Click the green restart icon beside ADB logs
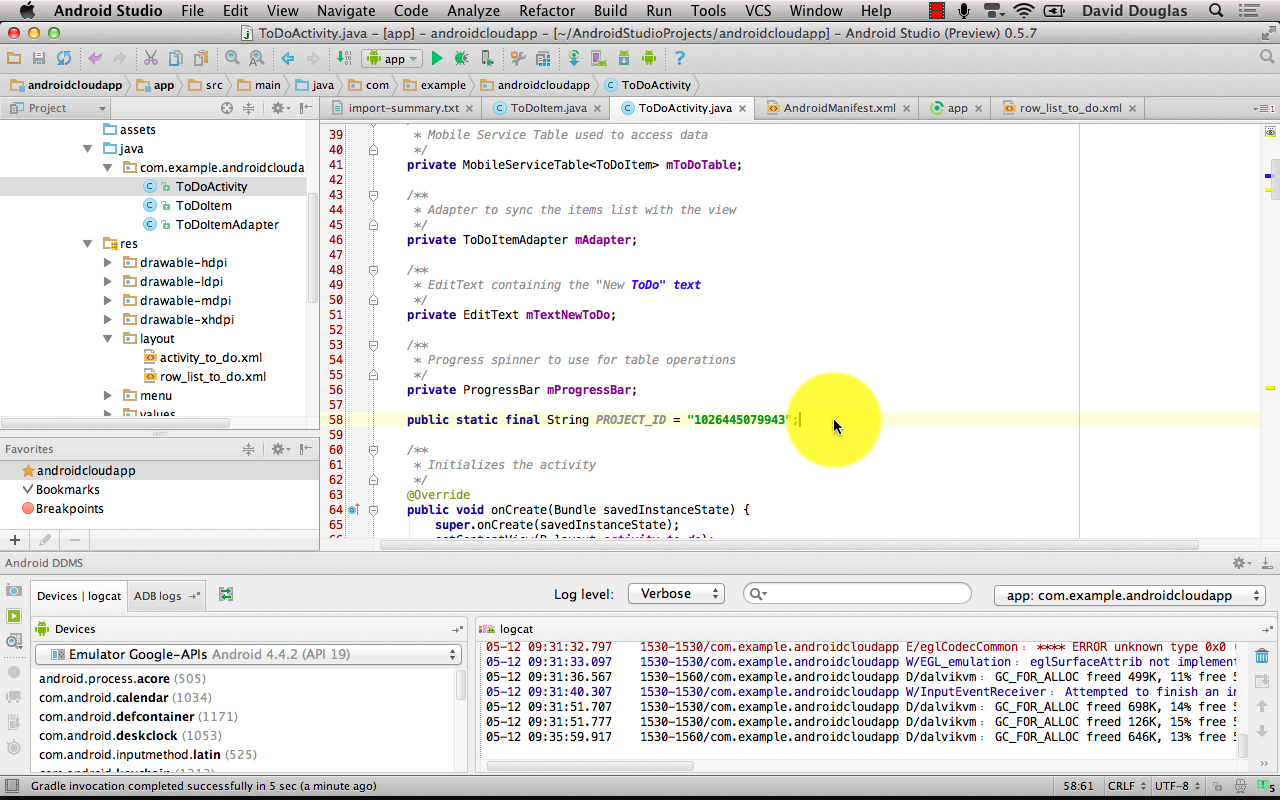 (x=226, y=594)
